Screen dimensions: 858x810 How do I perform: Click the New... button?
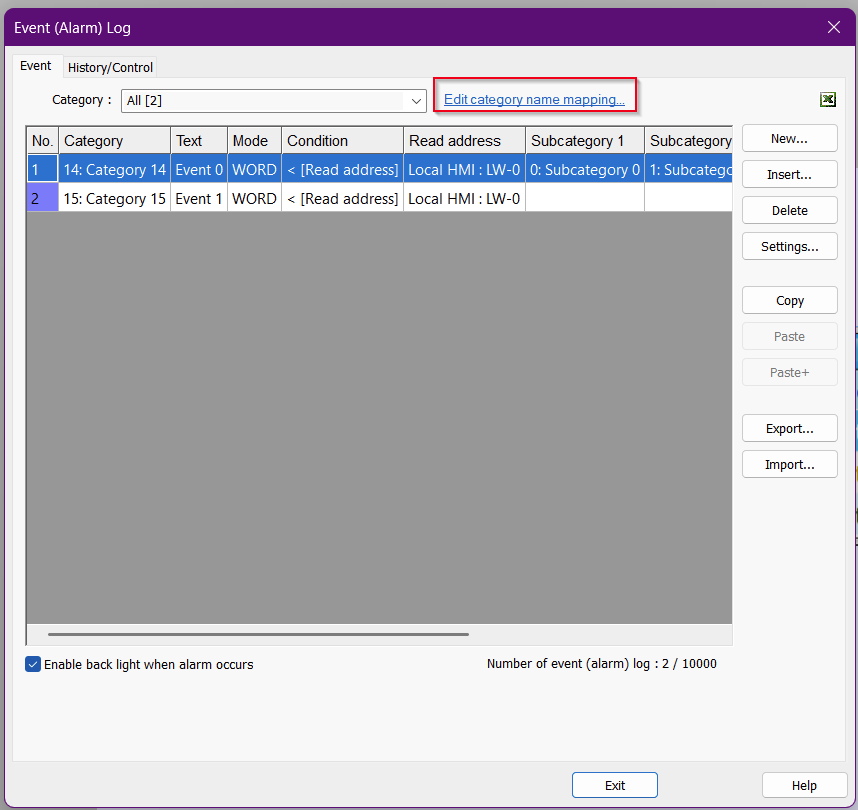click(x=789, y=139)
